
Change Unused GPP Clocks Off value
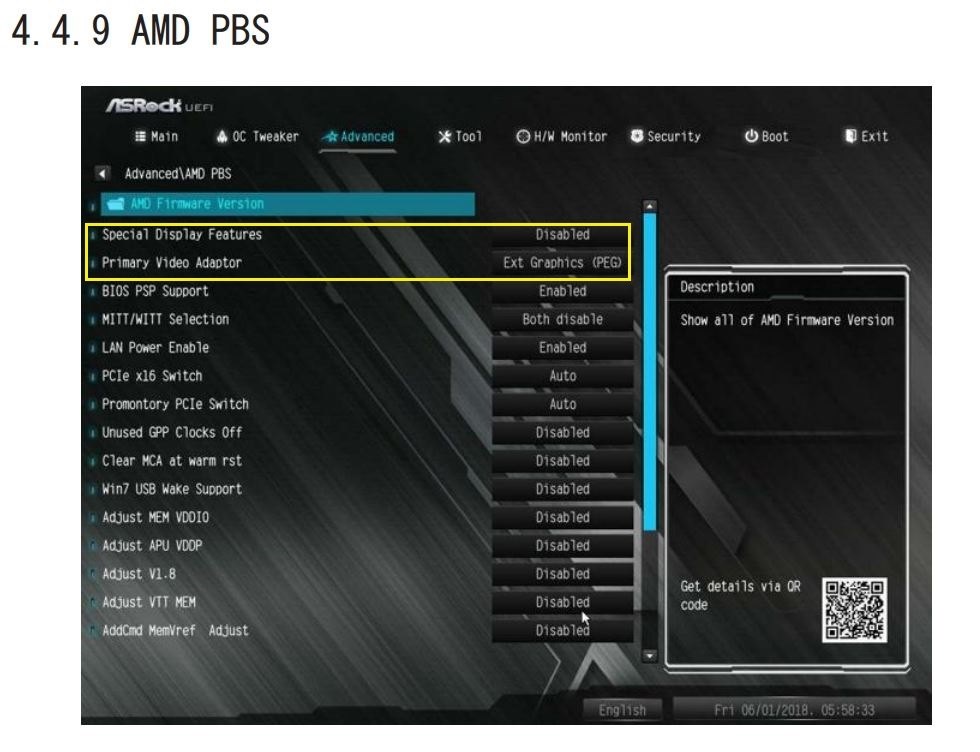pos(562,433)
